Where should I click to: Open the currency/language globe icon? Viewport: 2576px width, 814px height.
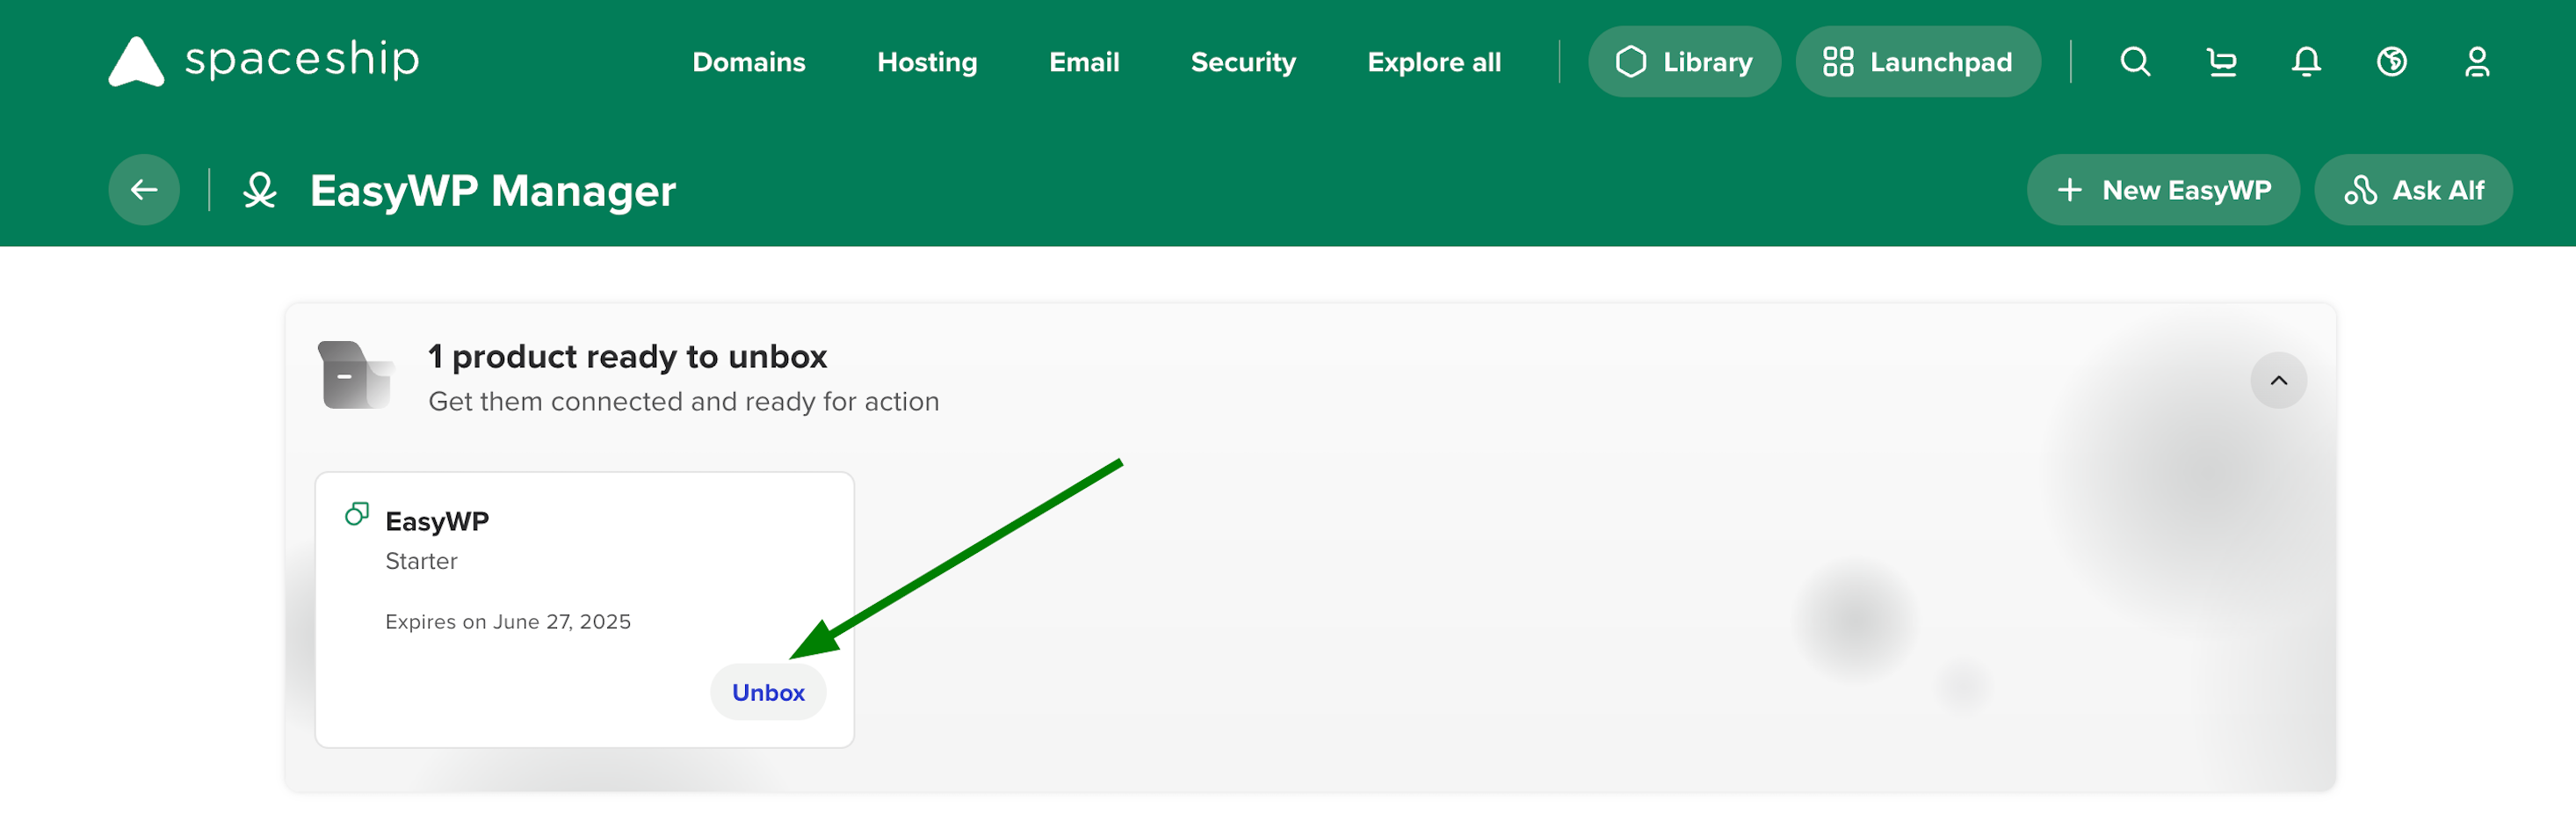[2392, 61]
